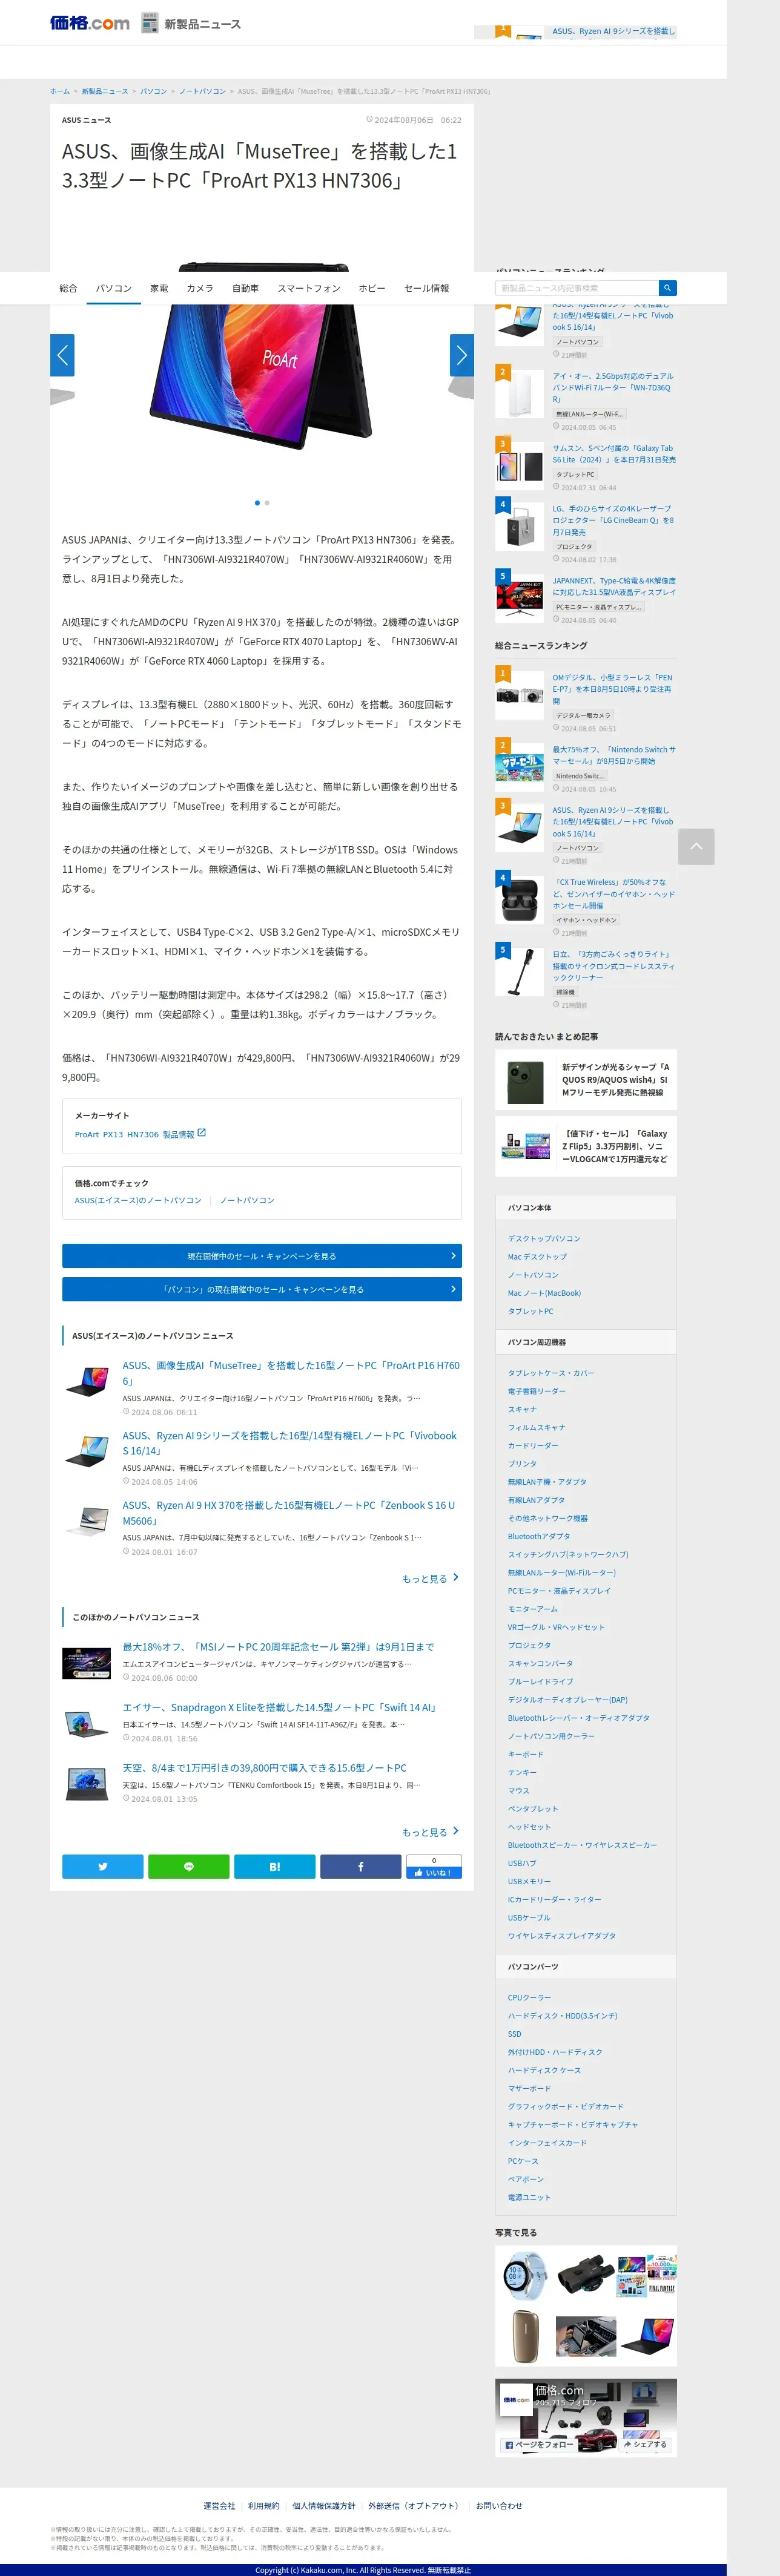Open グラフィックボード・ビデオカード in the sidebar
The image size is (780, 2576).
click(565, 2106)
